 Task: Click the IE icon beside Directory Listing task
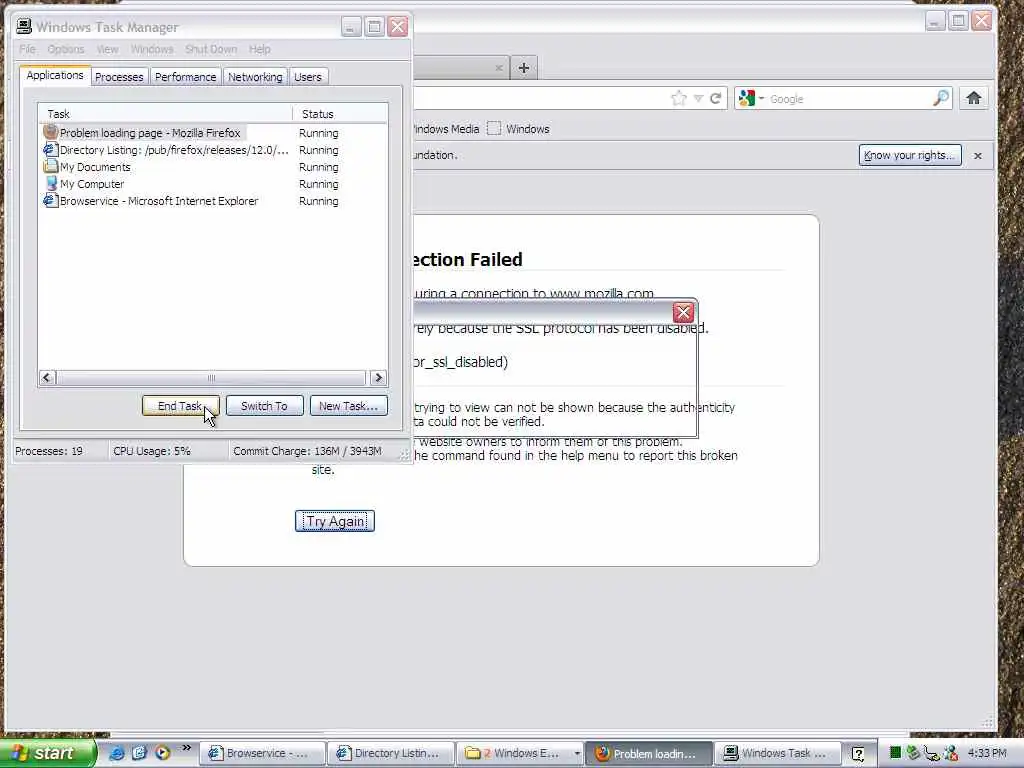(50, 150)
